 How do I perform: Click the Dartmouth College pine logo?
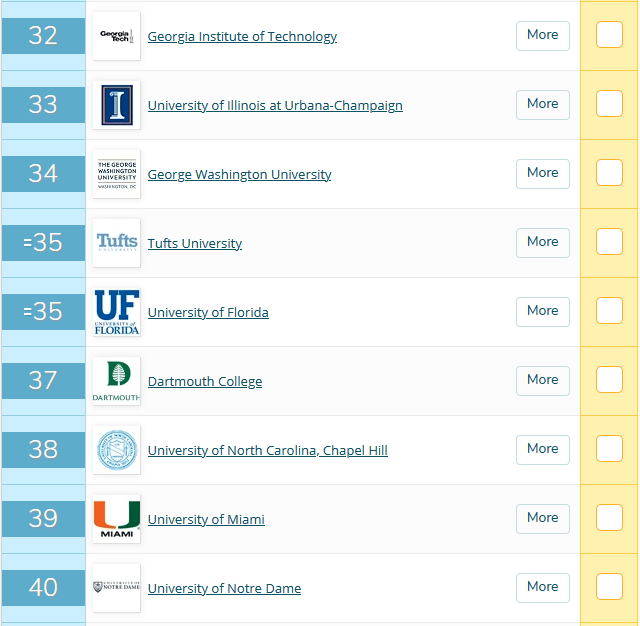coord(116,381)
